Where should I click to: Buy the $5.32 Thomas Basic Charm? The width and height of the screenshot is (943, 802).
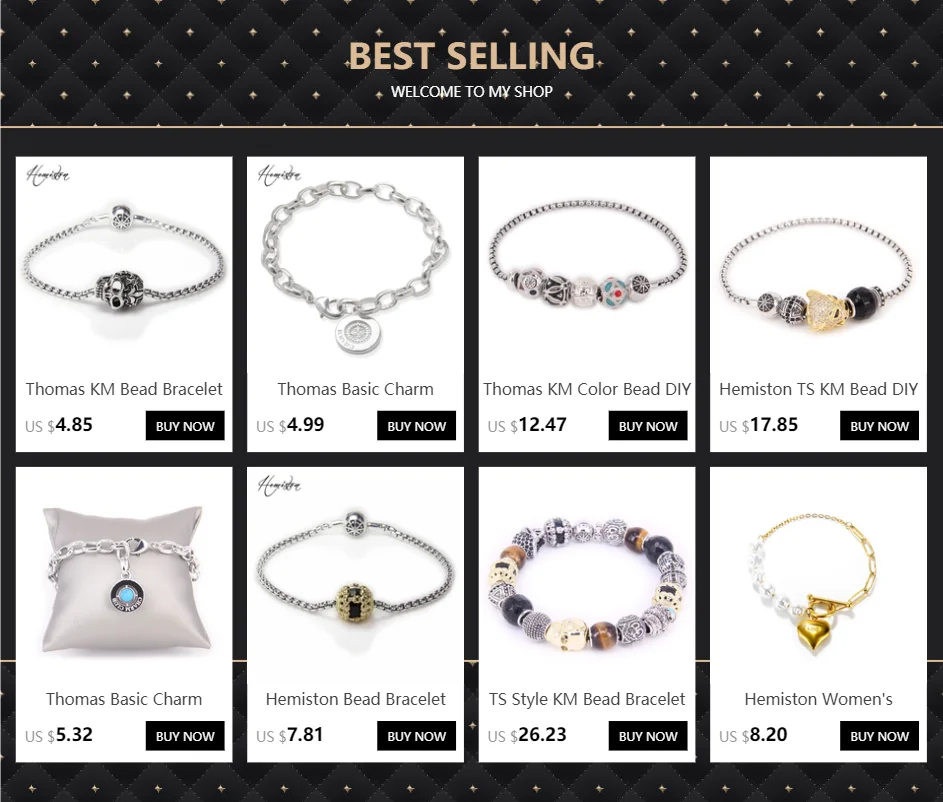click(x=185, y=736)
